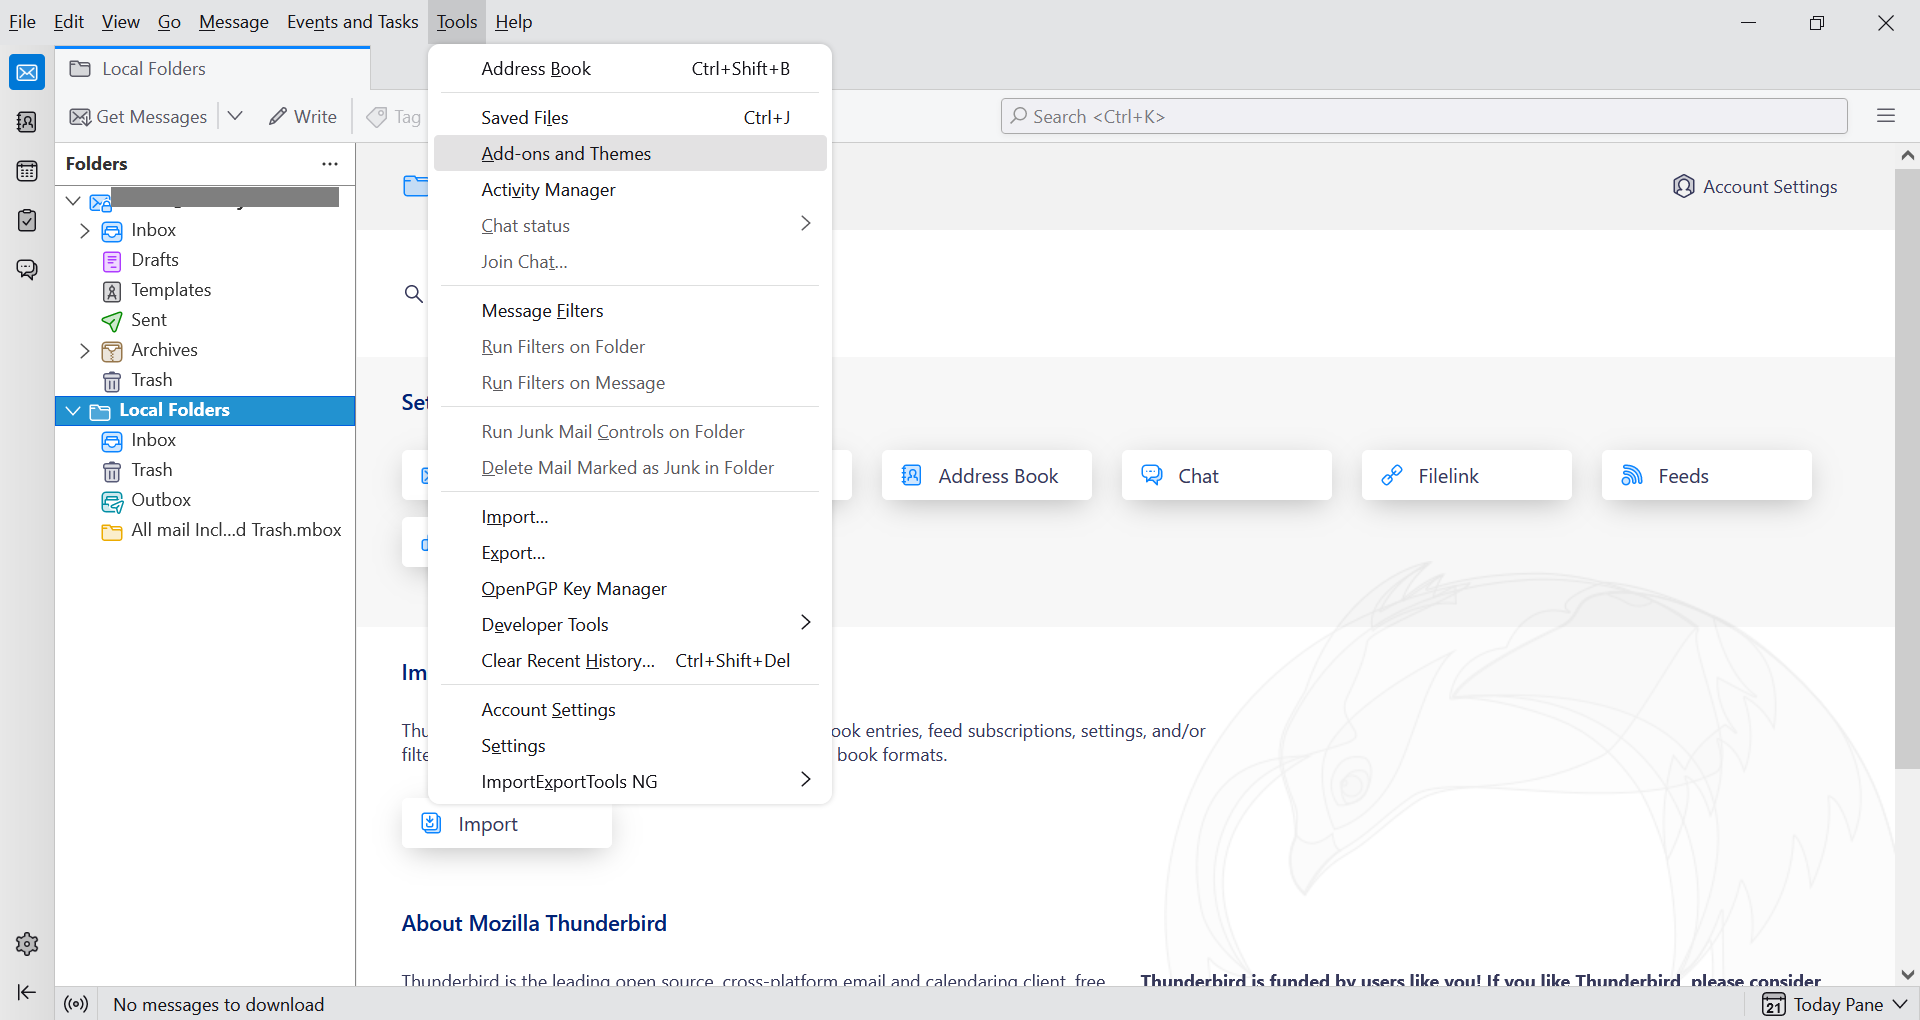Click the search magnifier icon in content area

tap(413, 294)
